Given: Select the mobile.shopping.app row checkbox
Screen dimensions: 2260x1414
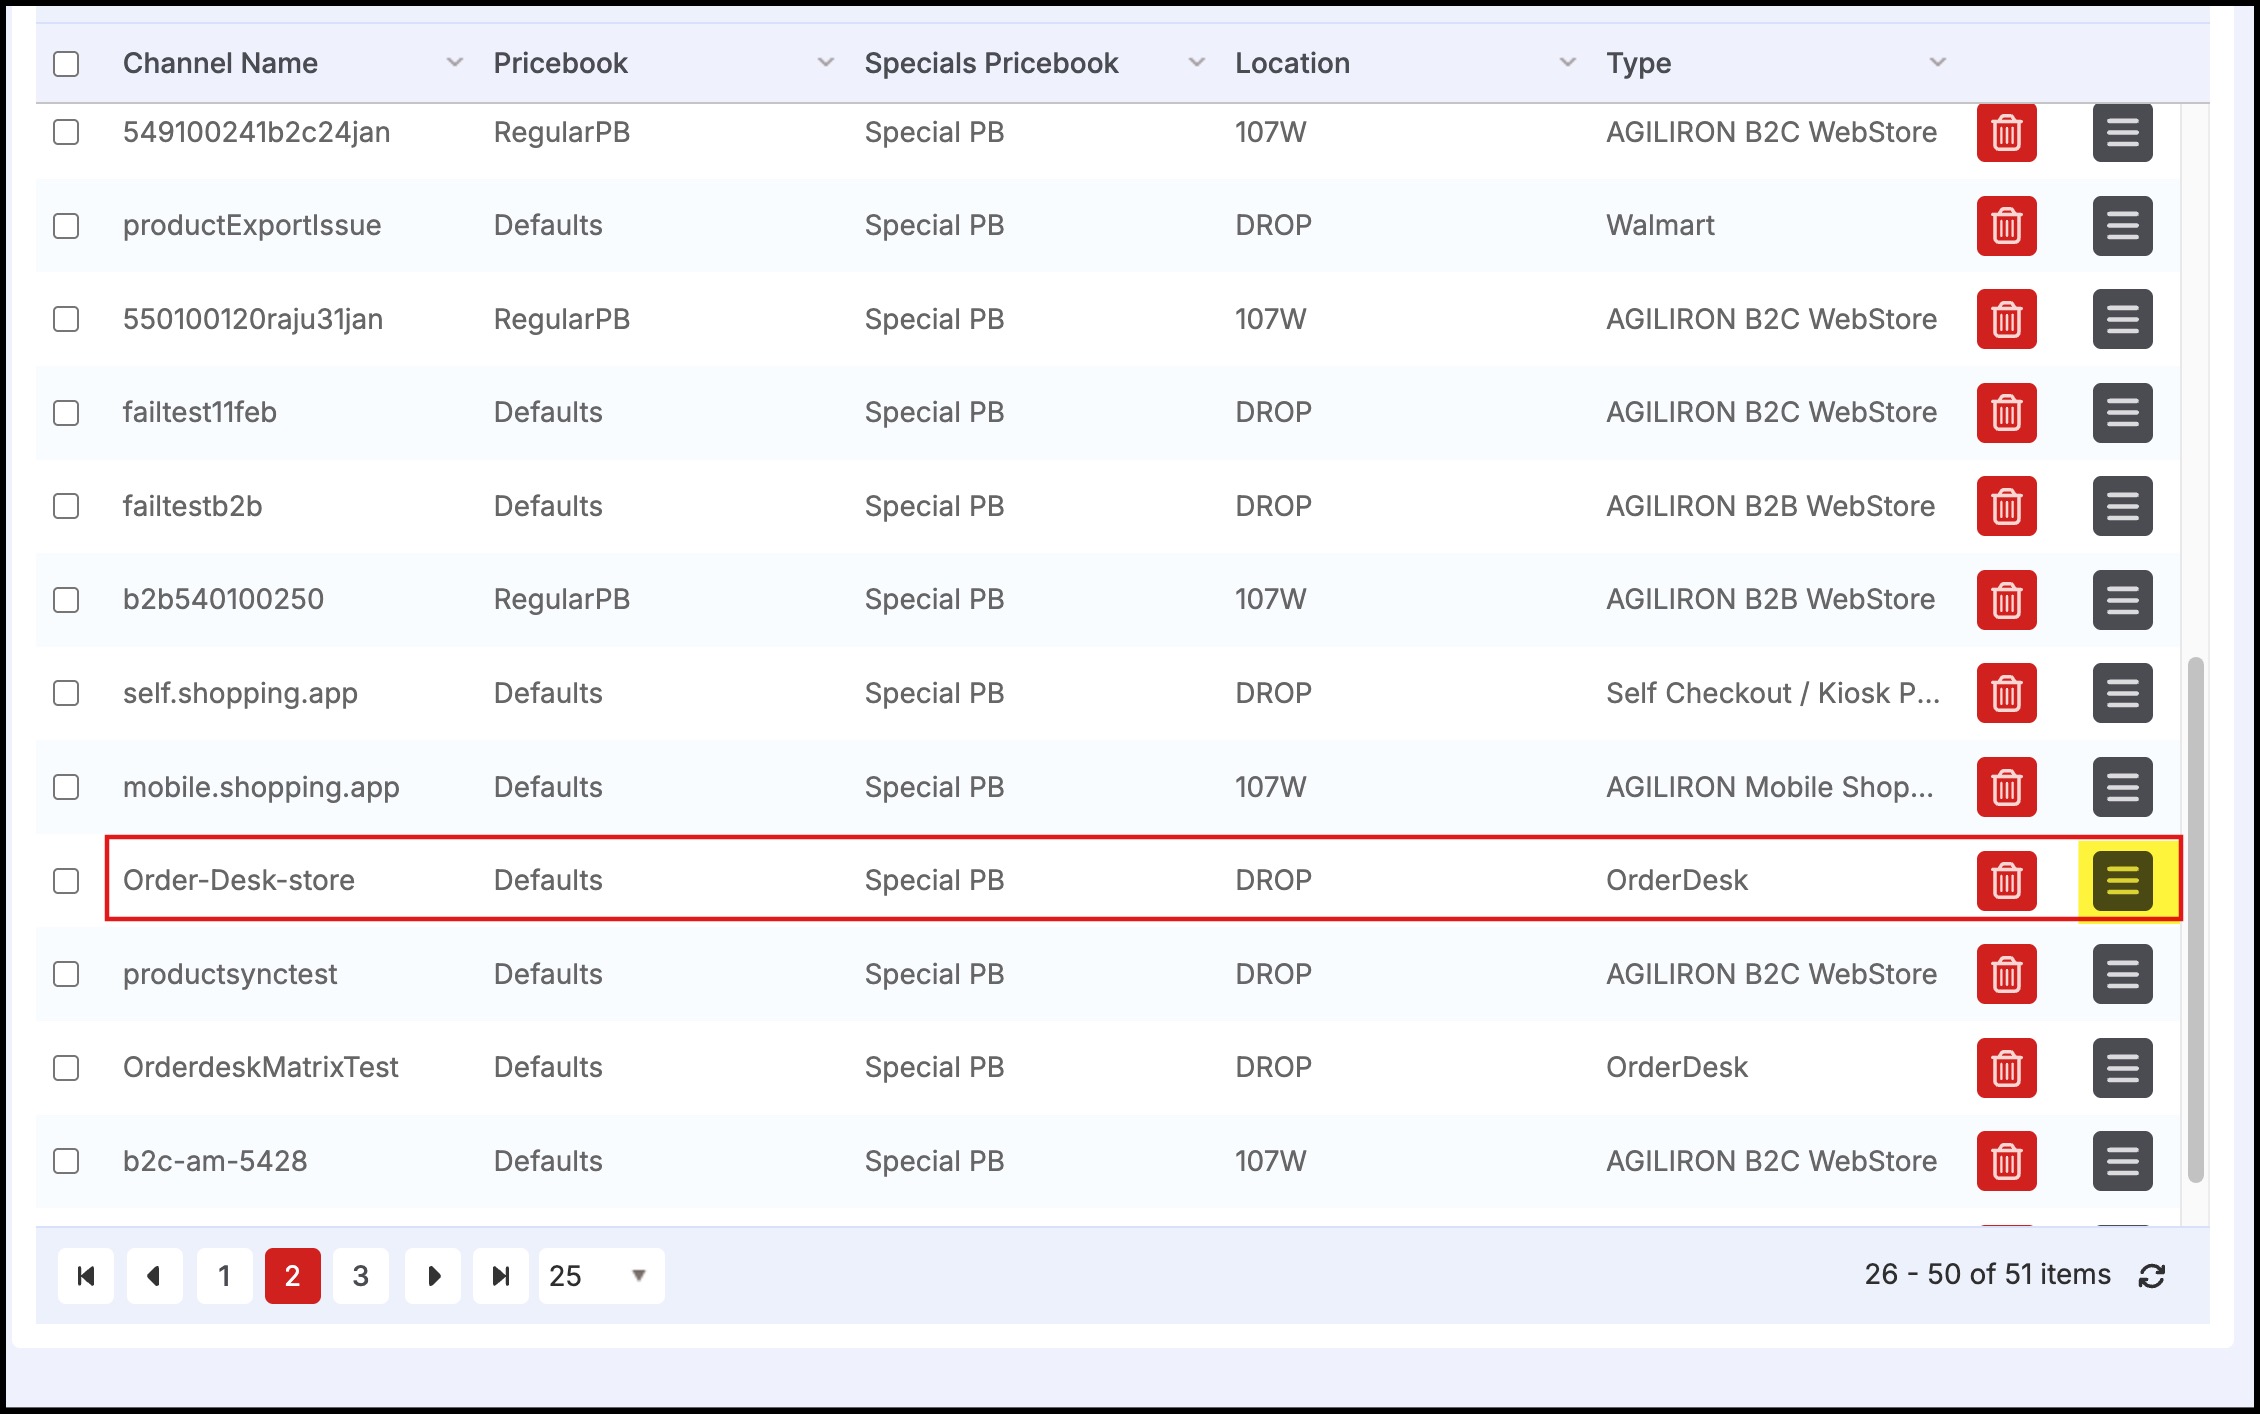Looking at the screenshot, I should 66,787.
